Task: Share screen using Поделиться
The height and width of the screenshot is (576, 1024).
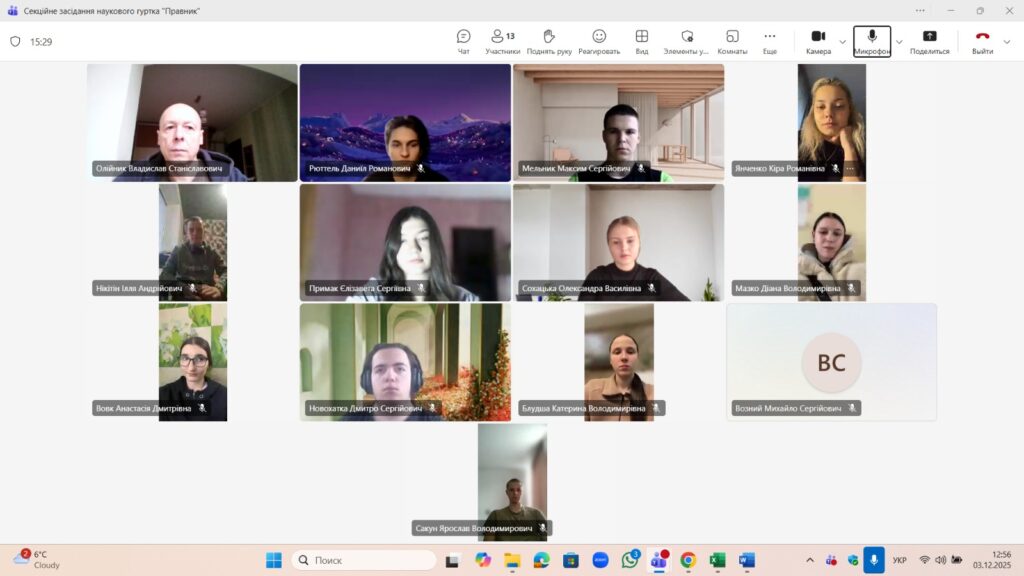Action: 929,41
